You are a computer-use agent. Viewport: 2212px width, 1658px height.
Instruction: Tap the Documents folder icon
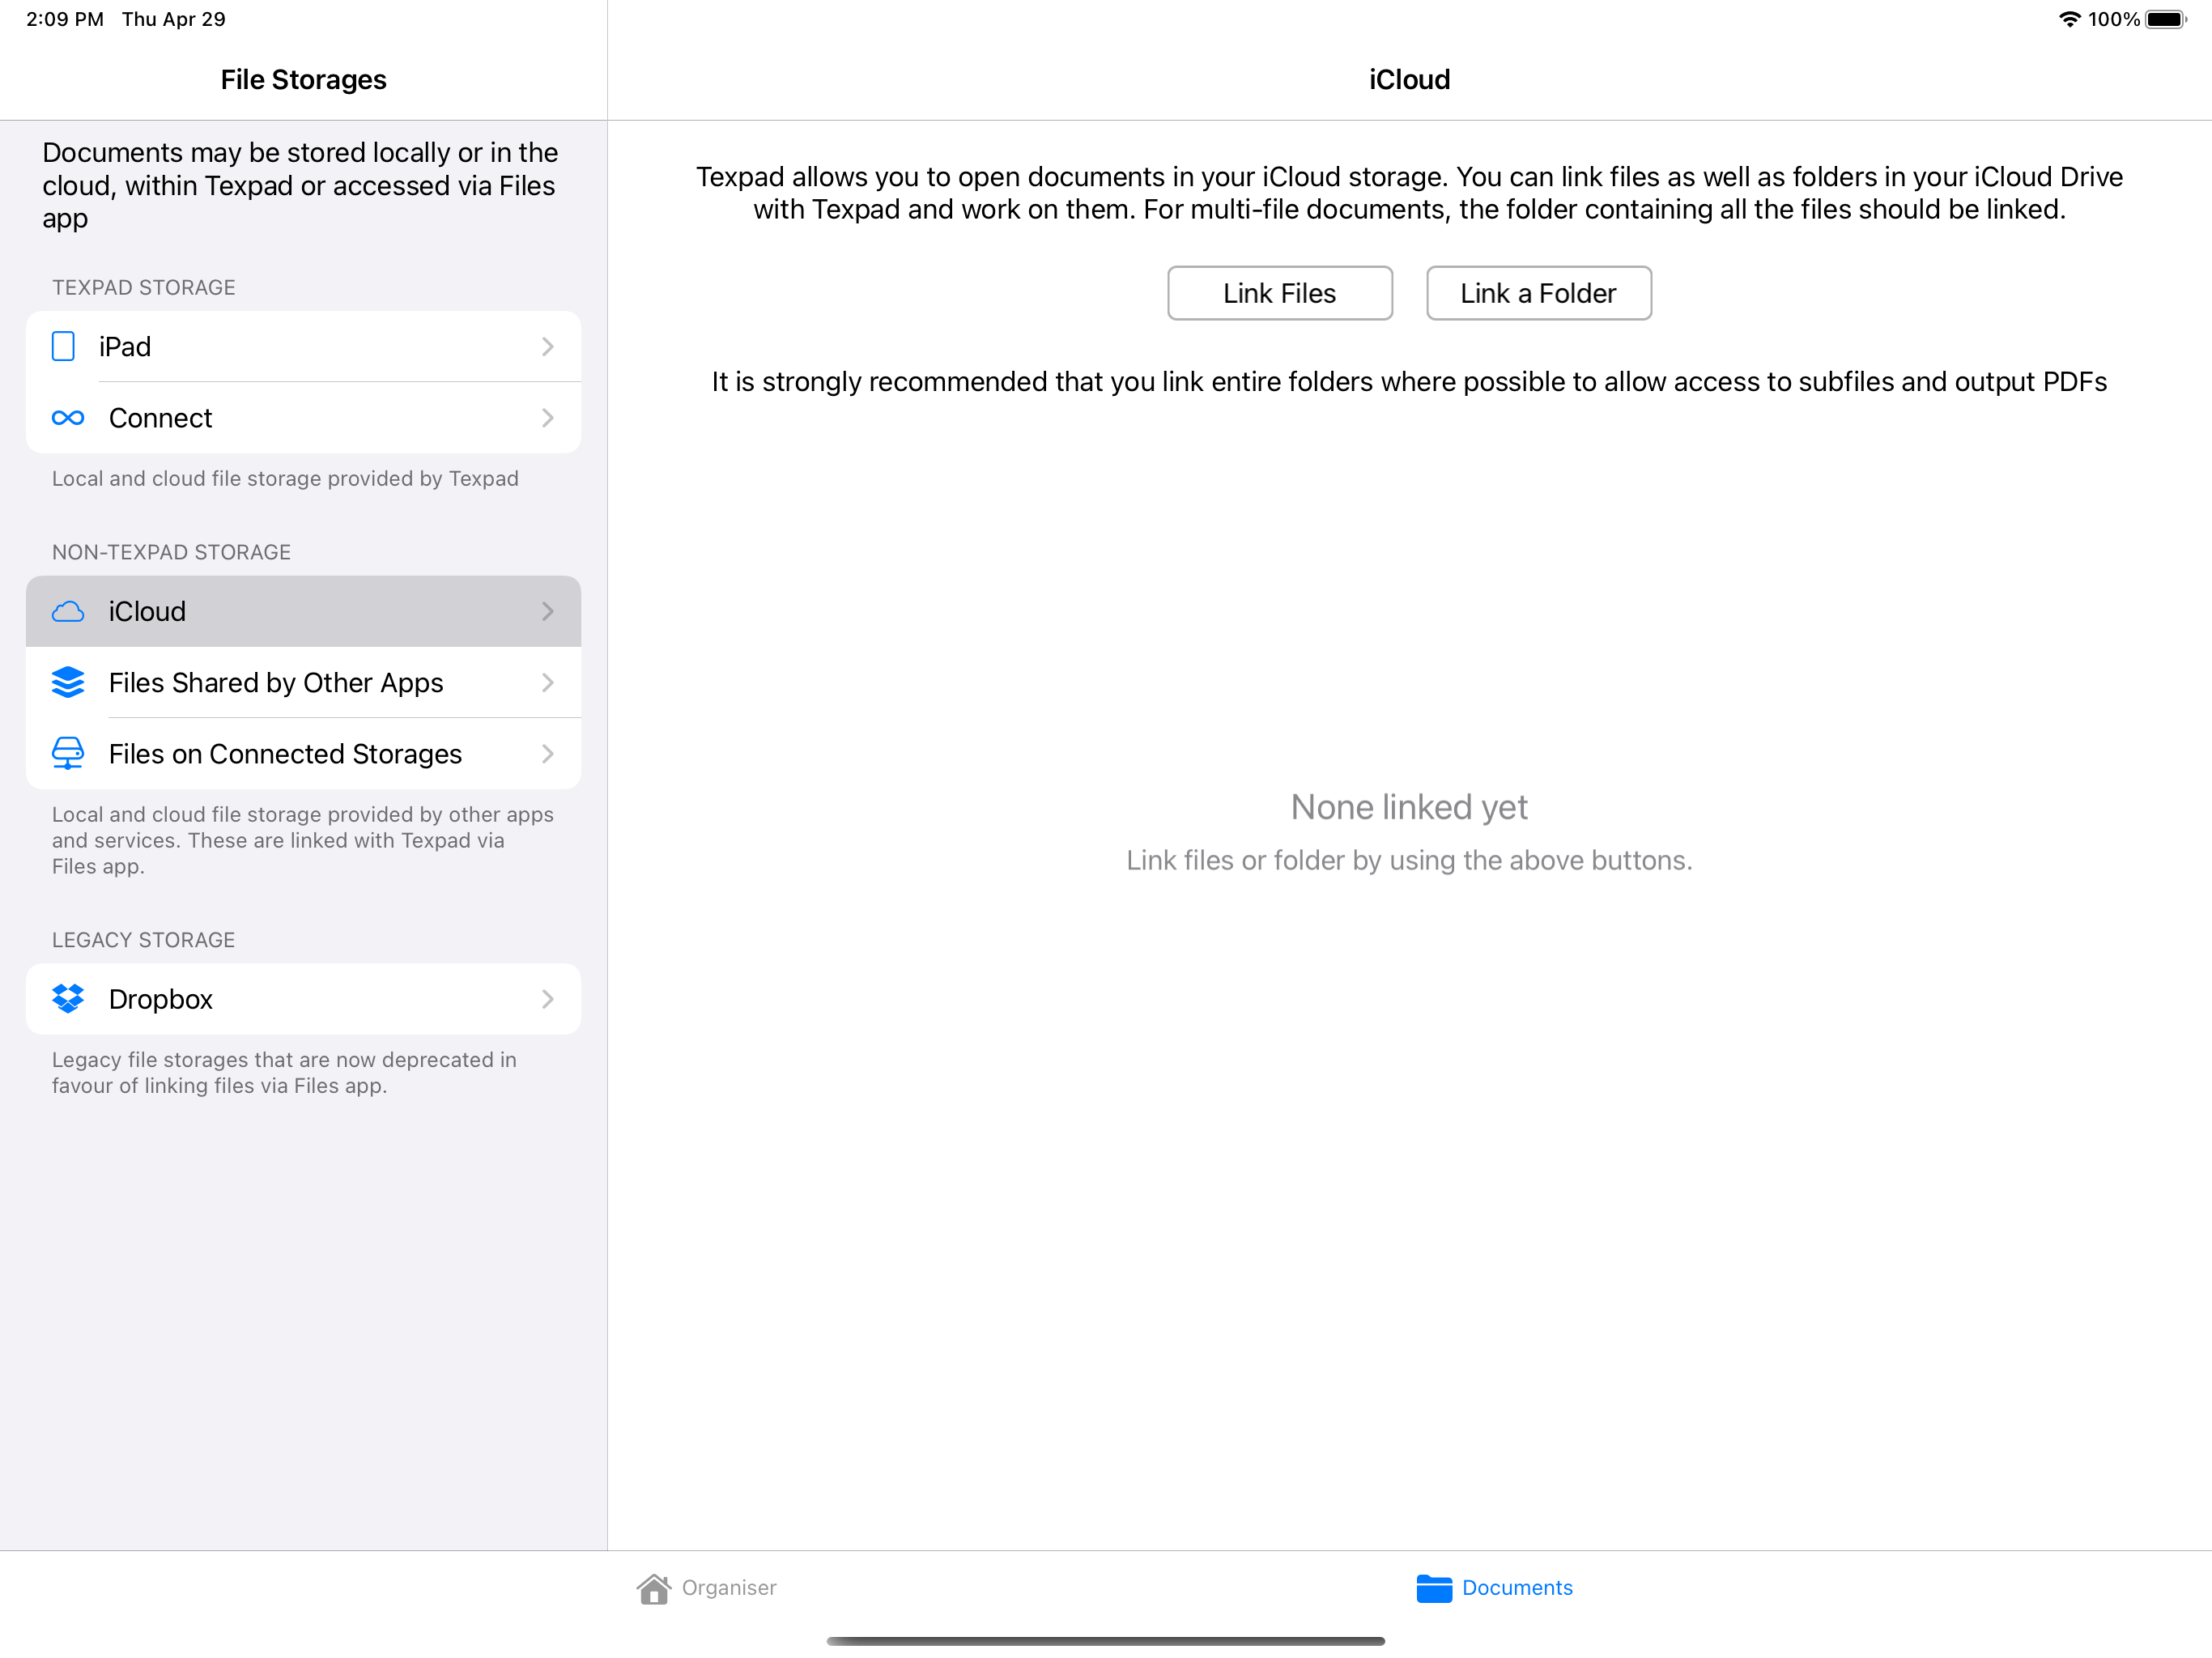(x=1434, y=1588)
